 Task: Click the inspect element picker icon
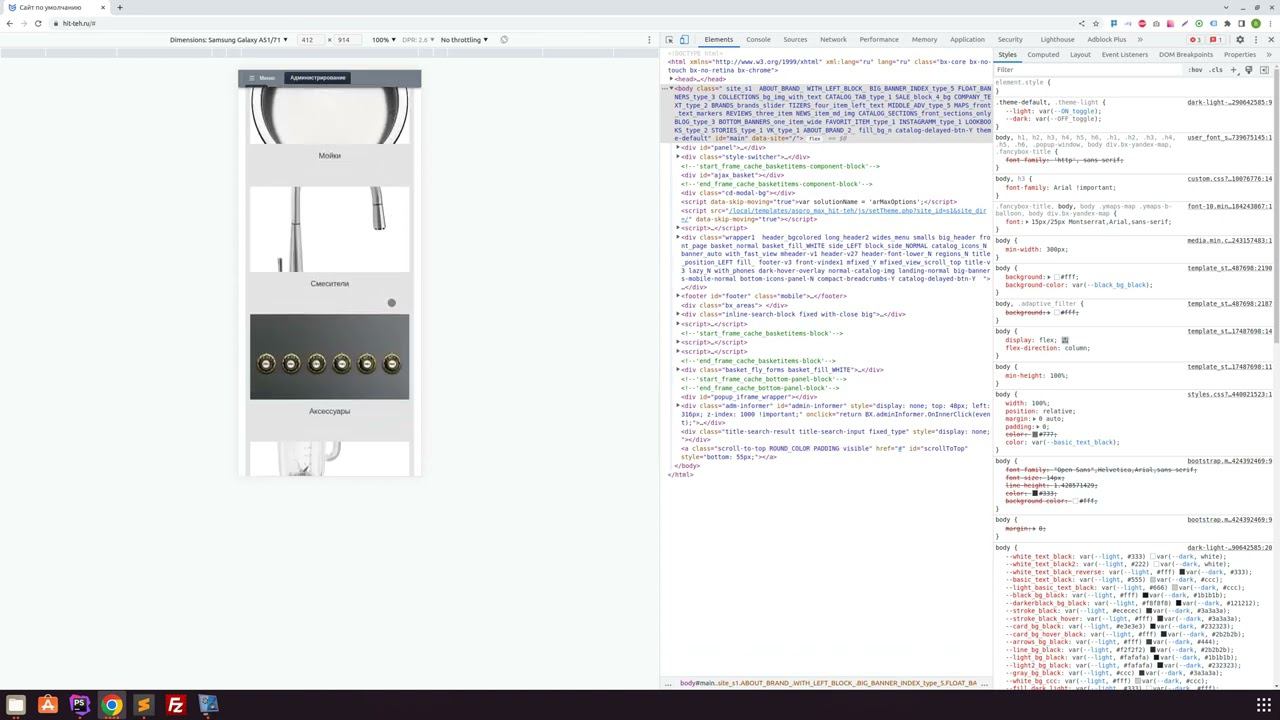[x=669, y=40]
